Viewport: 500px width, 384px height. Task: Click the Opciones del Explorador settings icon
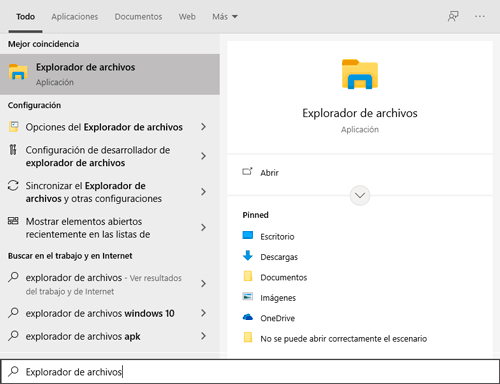coord(14,127)
